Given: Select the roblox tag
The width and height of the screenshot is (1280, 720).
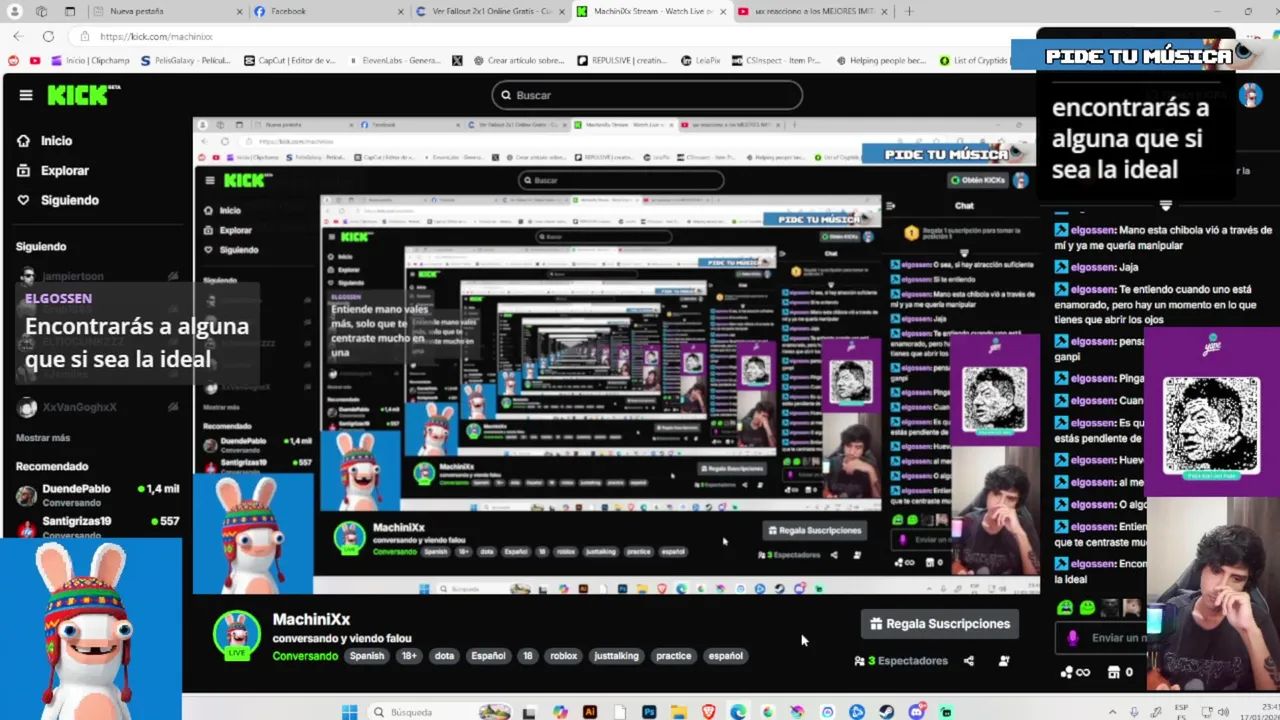Looking at the screenshot, I should click(564, 656).
